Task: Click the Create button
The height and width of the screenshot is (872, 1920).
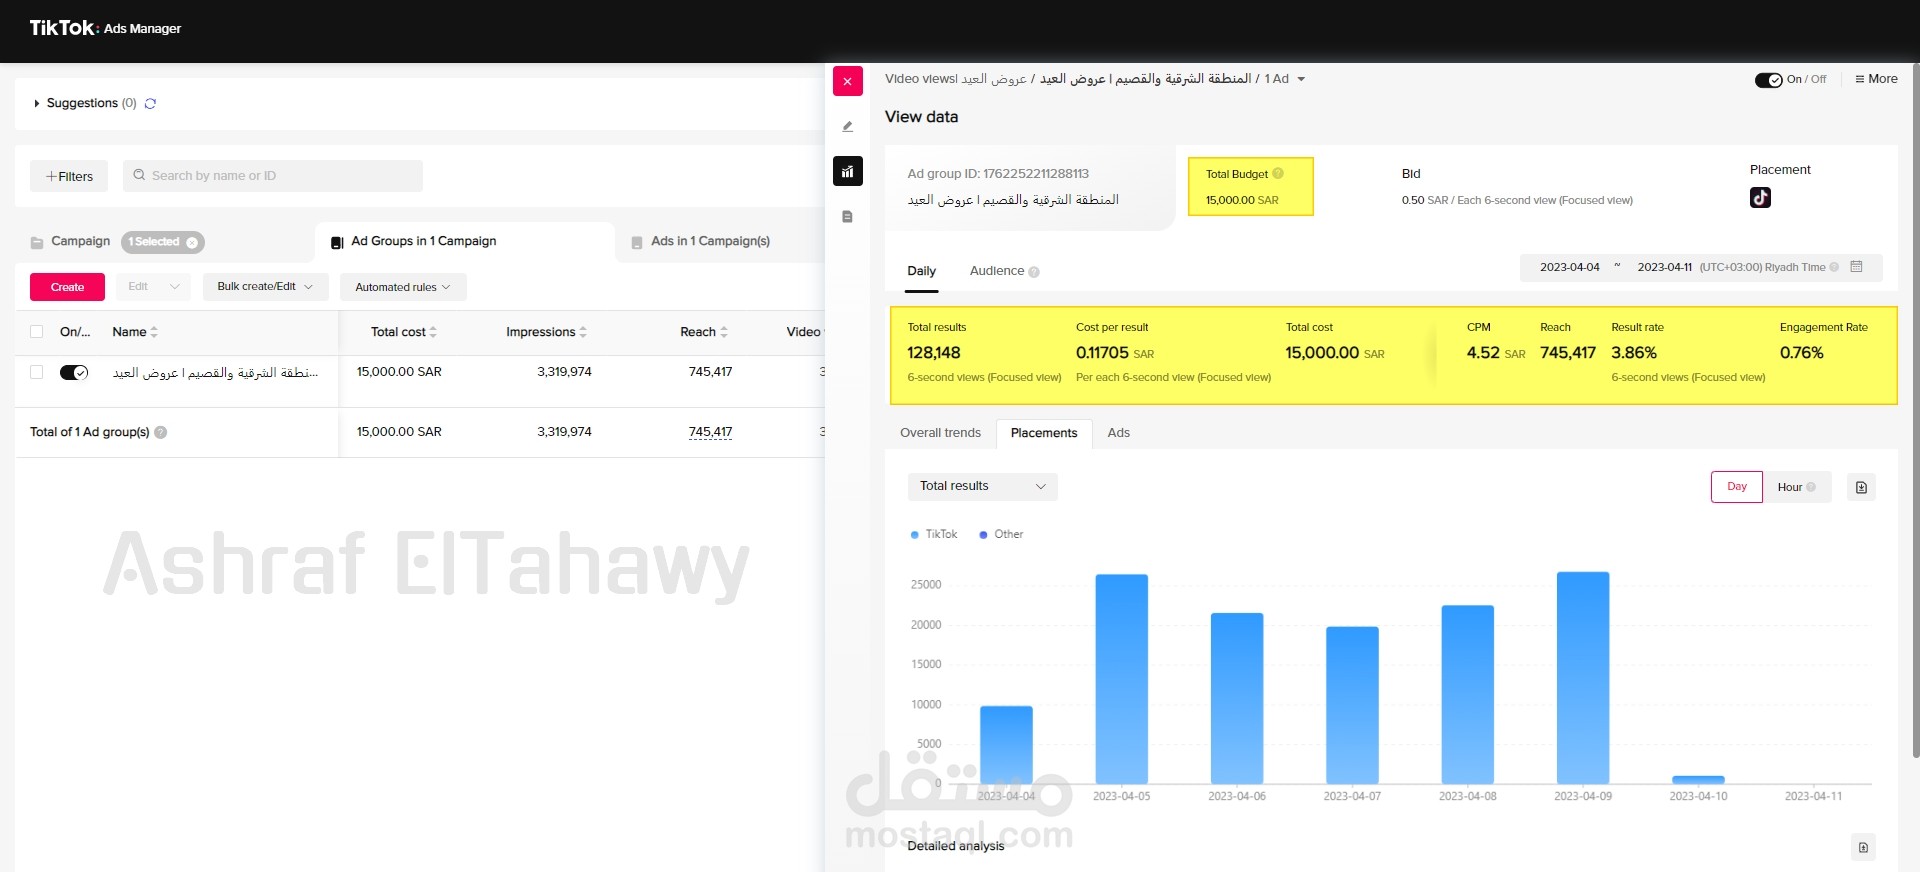Action: click(67, 287)
